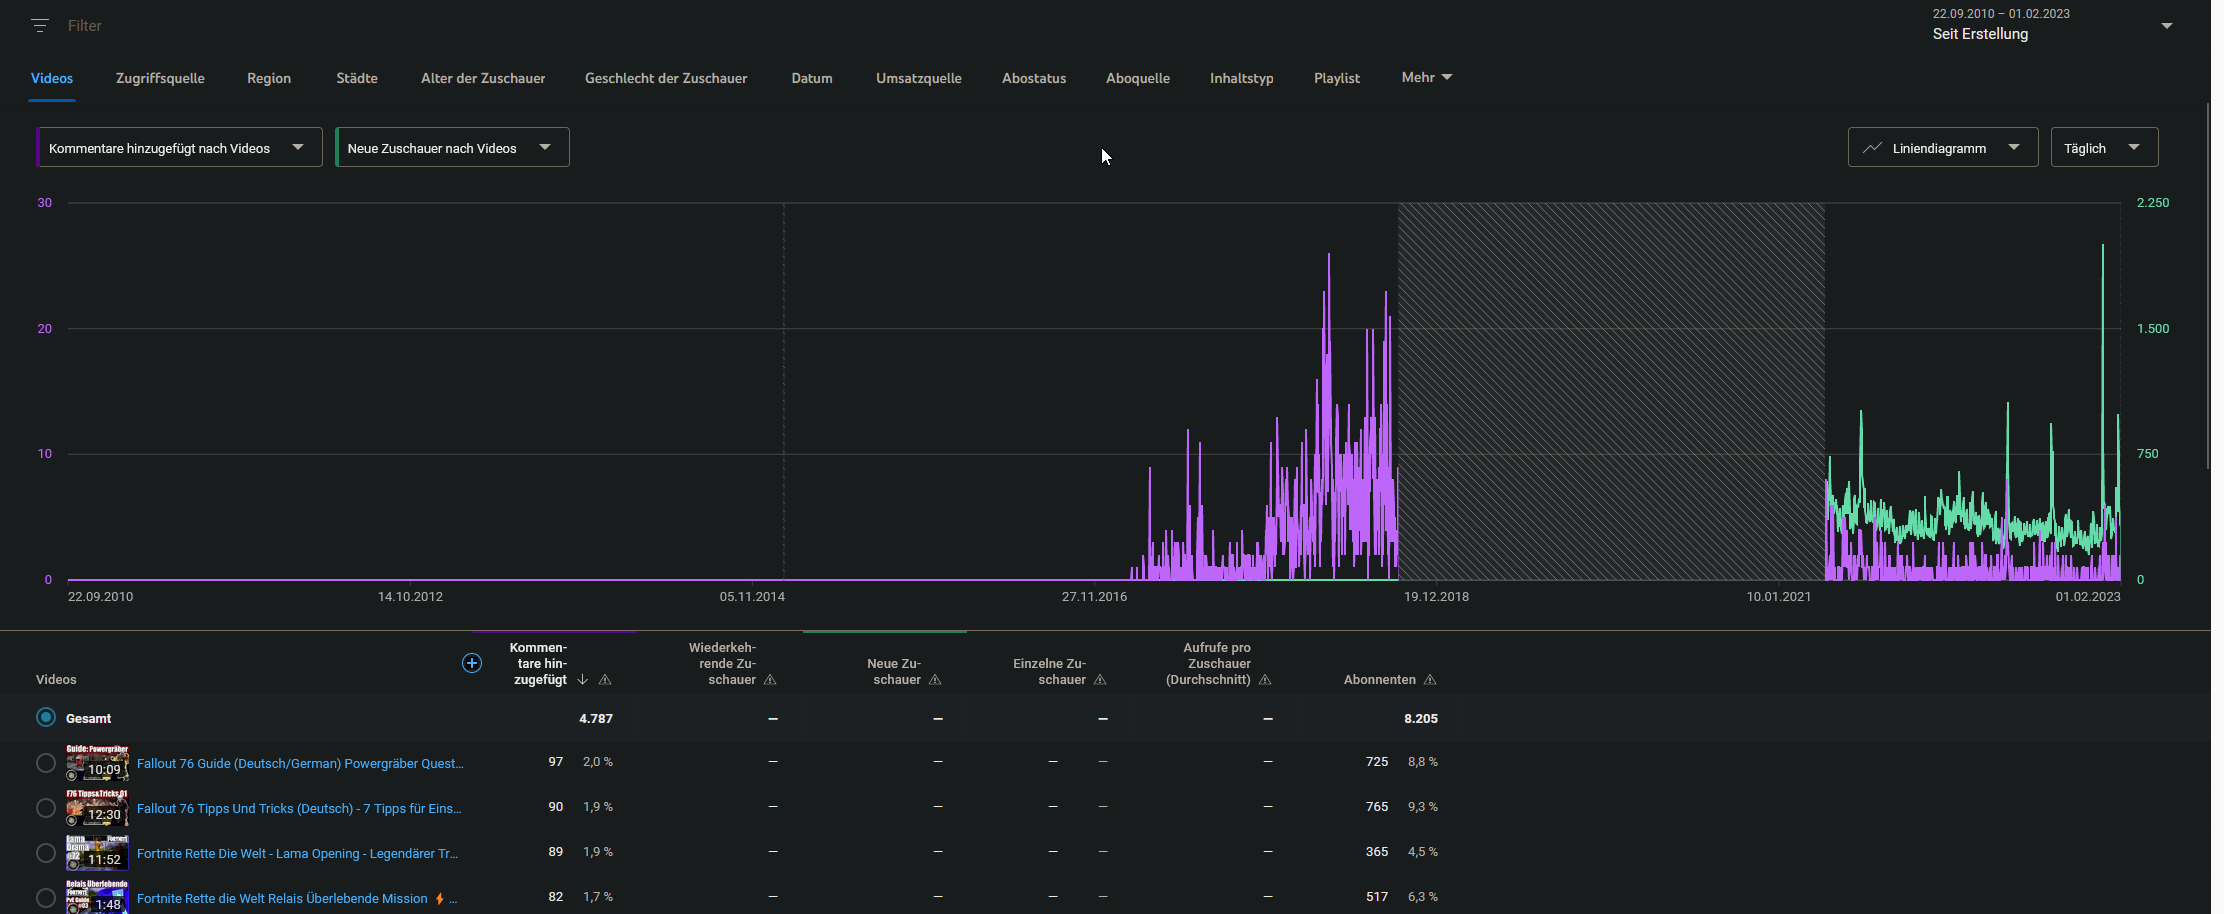Viewport: 2224px width, 914px height.
Task: Click warning icon beside Aufrufe pro Zuschauer
Action: (1265, 680)
